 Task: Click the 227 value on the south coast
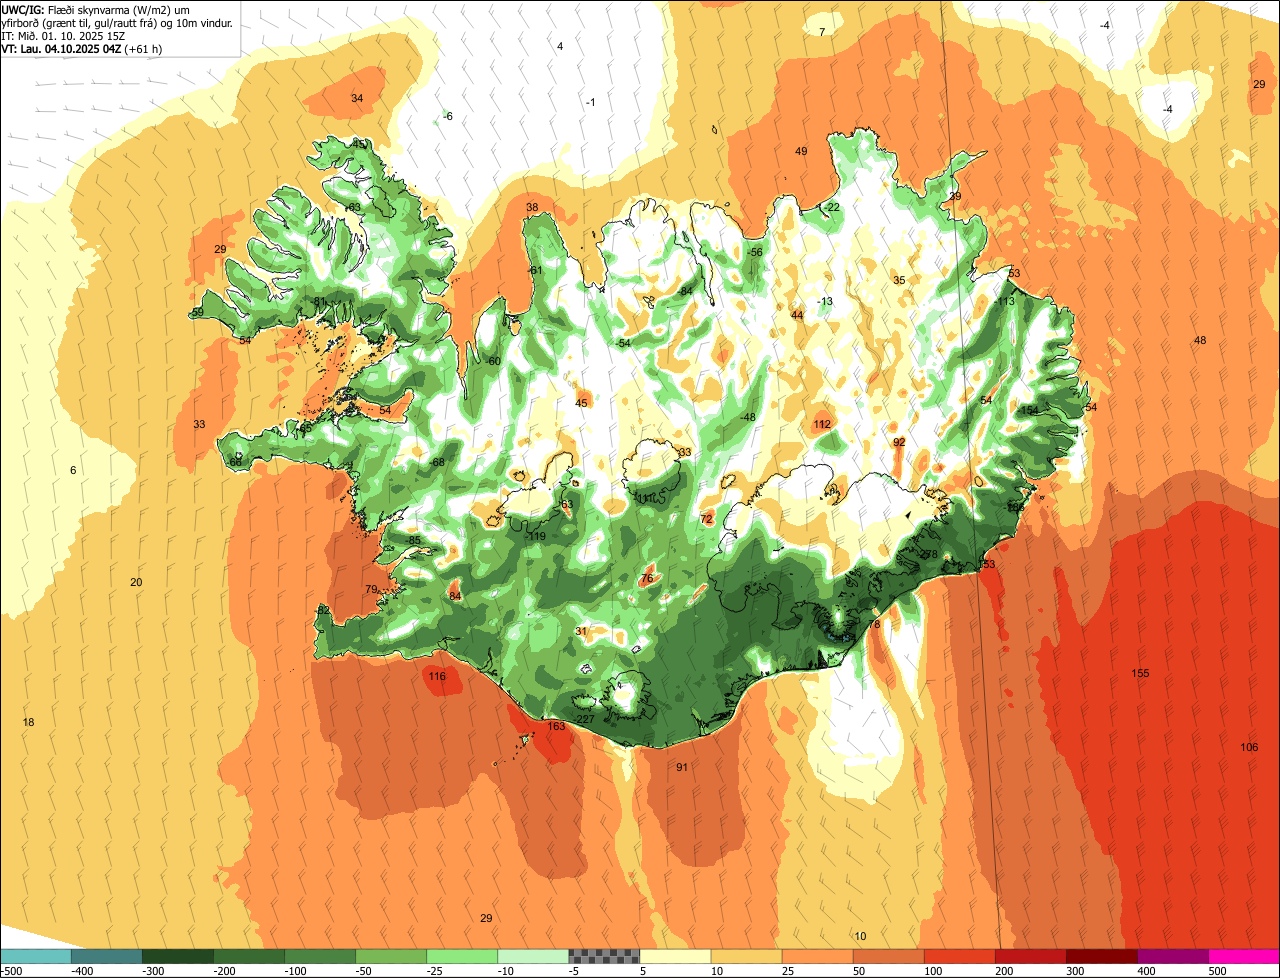point(586,719)
